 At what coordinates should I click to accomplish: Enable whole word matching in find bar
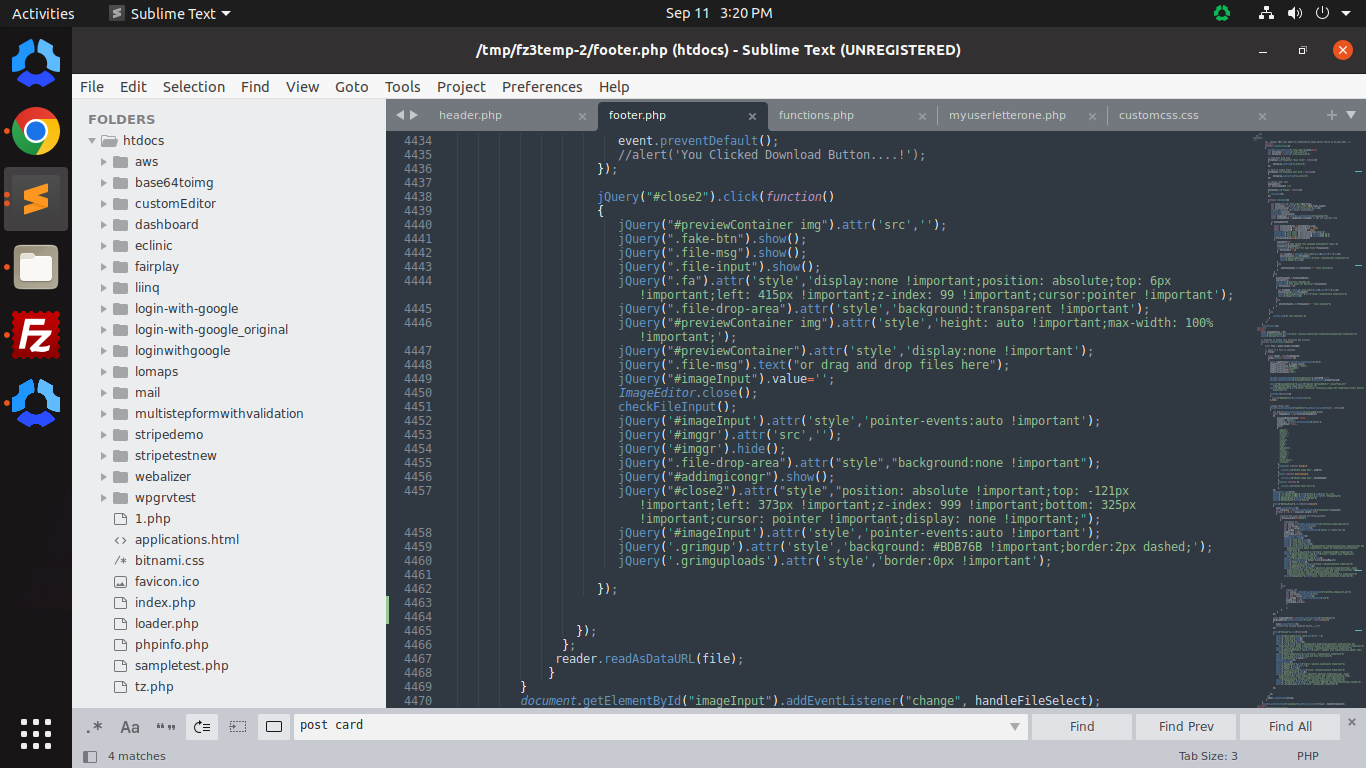coord(166,727)
